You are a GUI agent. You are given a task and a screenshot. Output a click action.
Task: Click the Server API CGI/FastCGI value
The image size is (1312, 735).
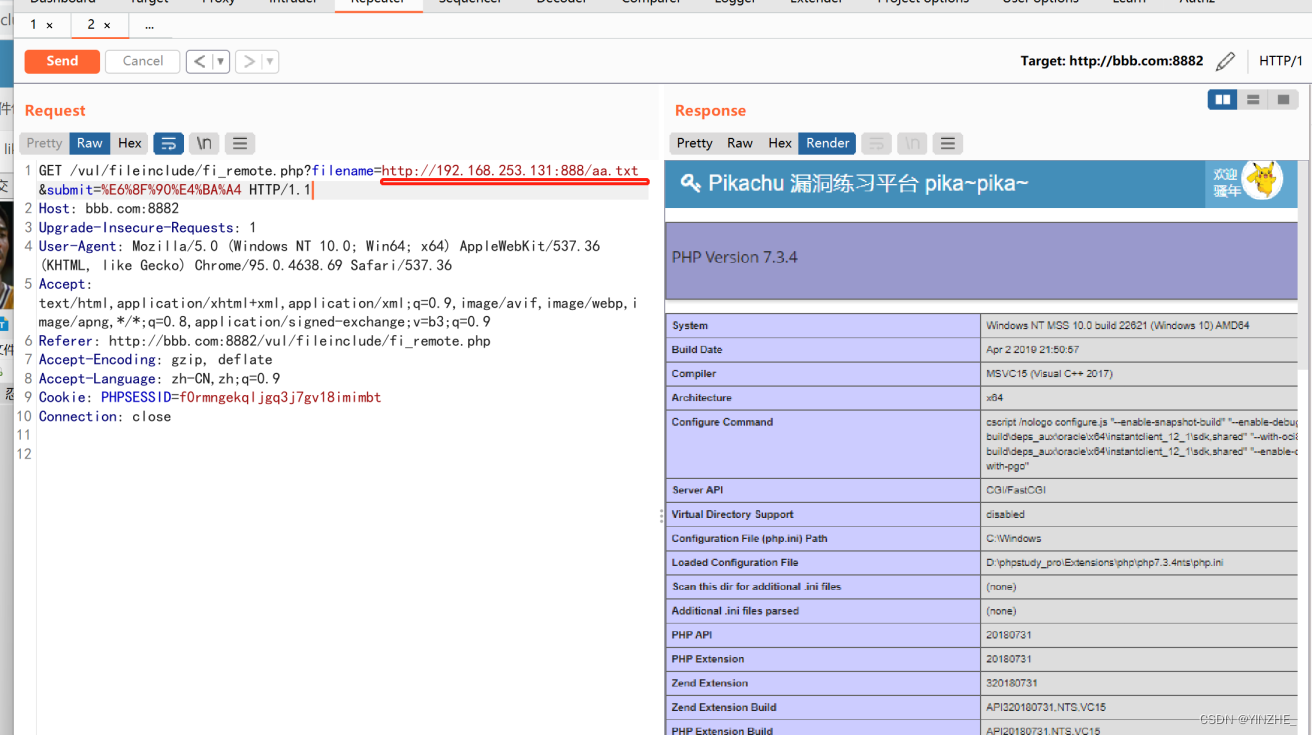pos(1016,490)
